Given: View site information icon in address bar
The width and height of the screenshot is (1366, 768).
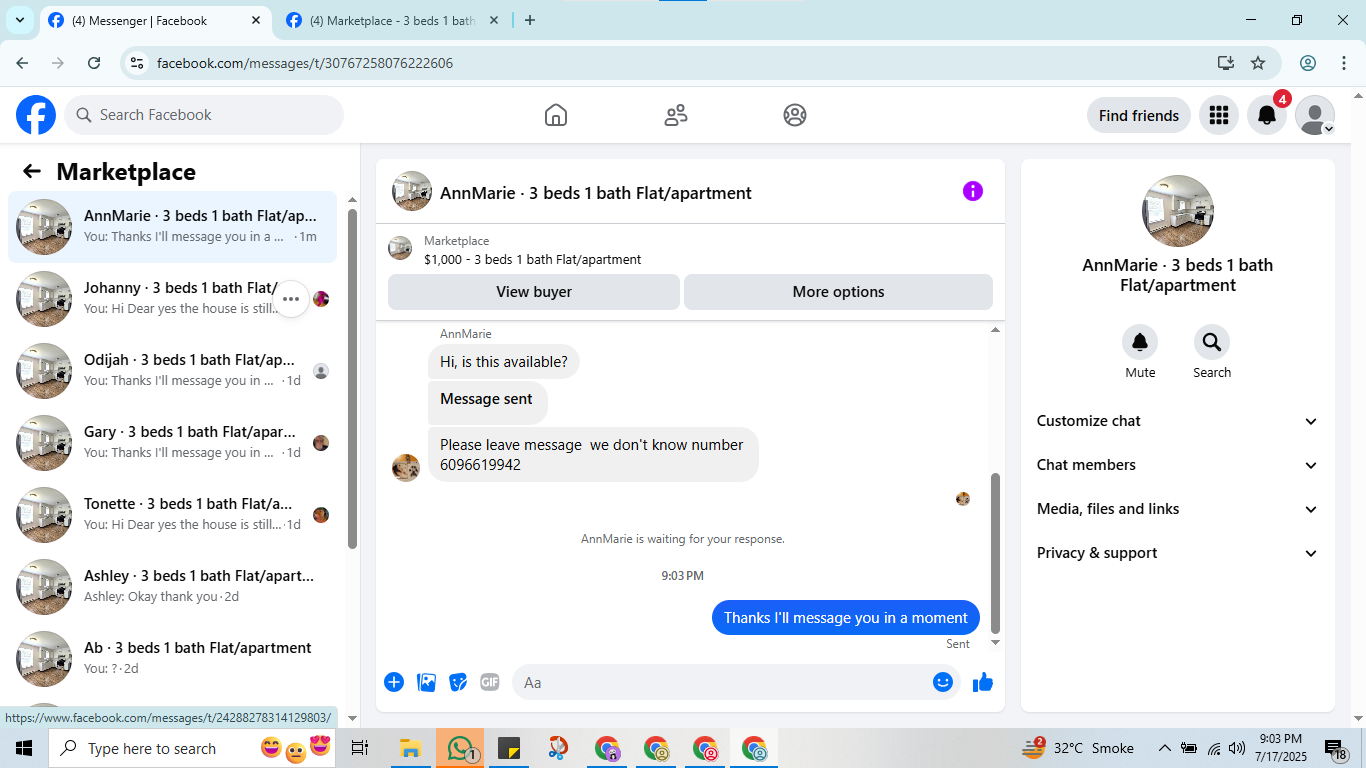Looking at the screenshot, I should point(138,63).
